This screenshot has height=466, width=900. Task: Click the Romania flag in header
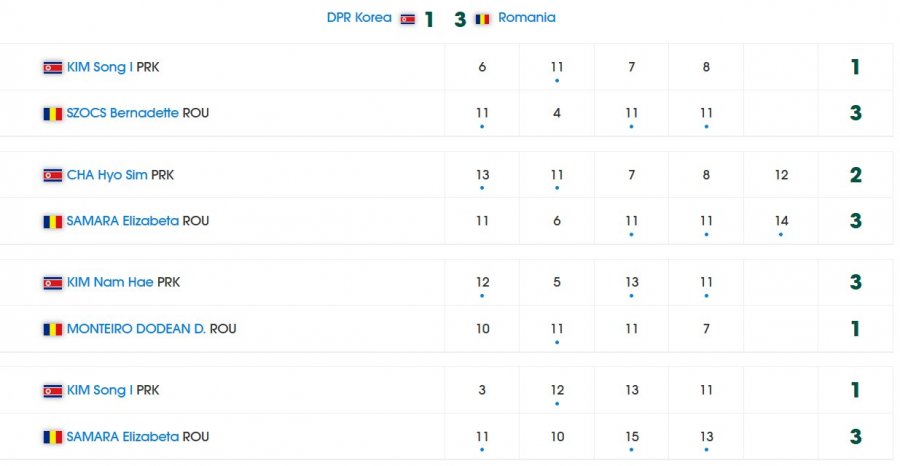(x=482, y=19)
